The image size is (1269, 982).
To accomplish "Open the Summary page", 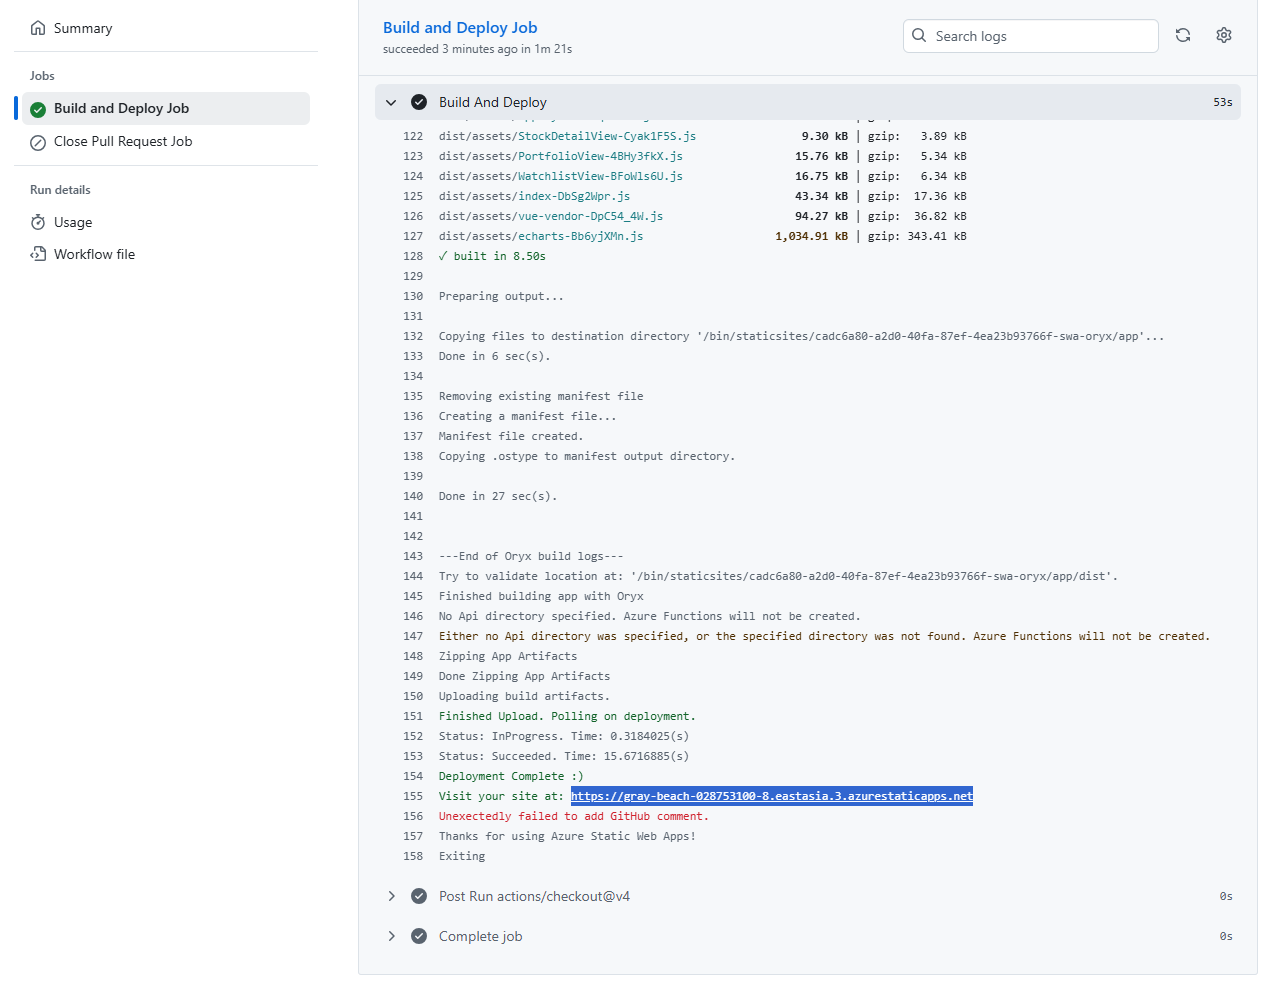I will [82, 28].
